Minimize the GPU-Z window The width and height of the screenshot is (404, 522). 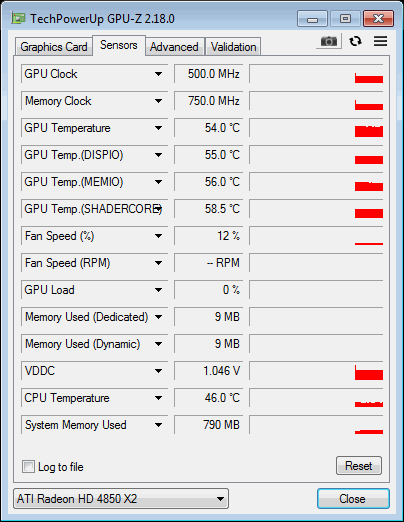click(312, 19)
